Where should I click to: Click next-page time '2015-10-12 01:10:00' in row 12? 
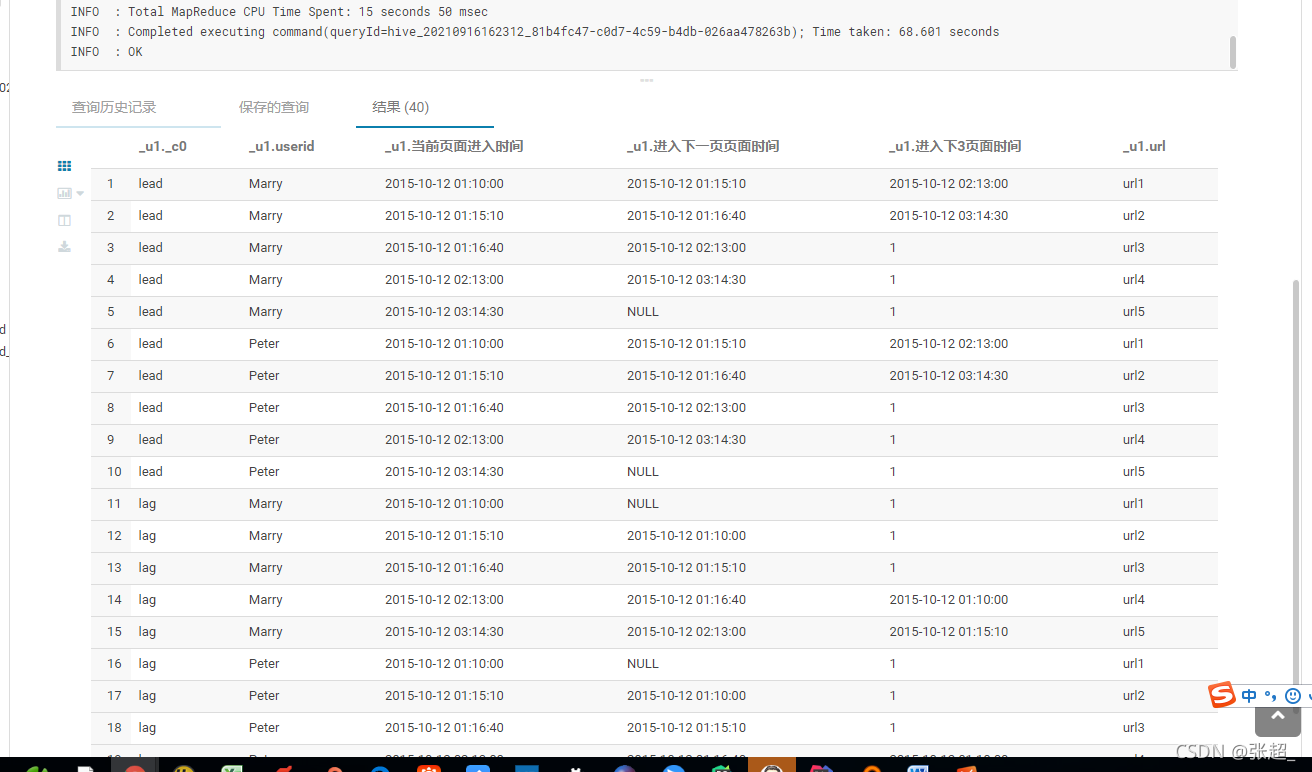[686, 536]
